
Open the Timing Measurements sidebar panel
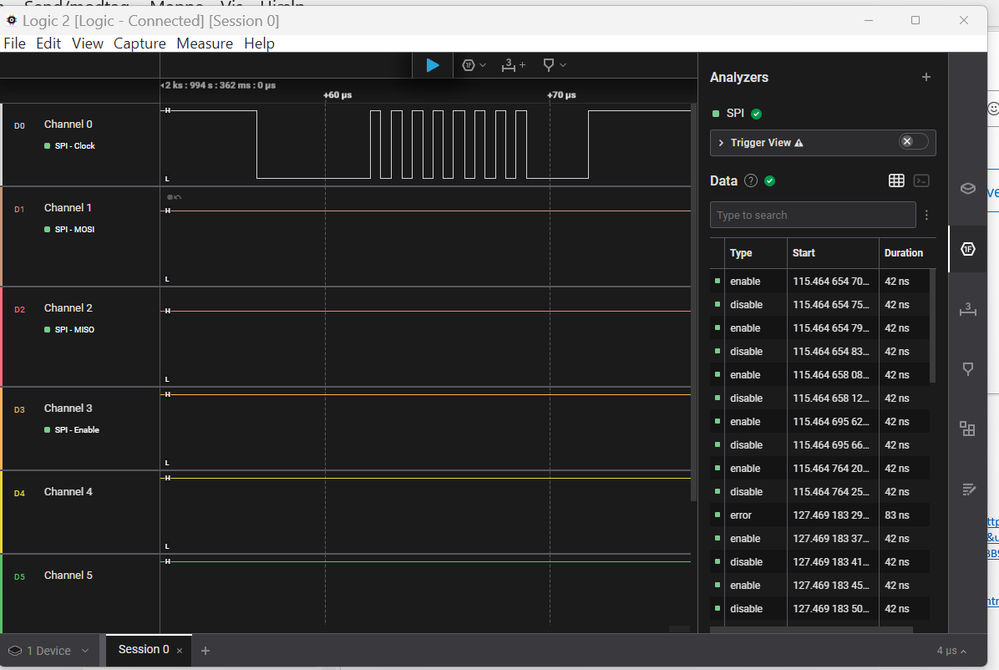pyautogui.click(x=968, y=310)
